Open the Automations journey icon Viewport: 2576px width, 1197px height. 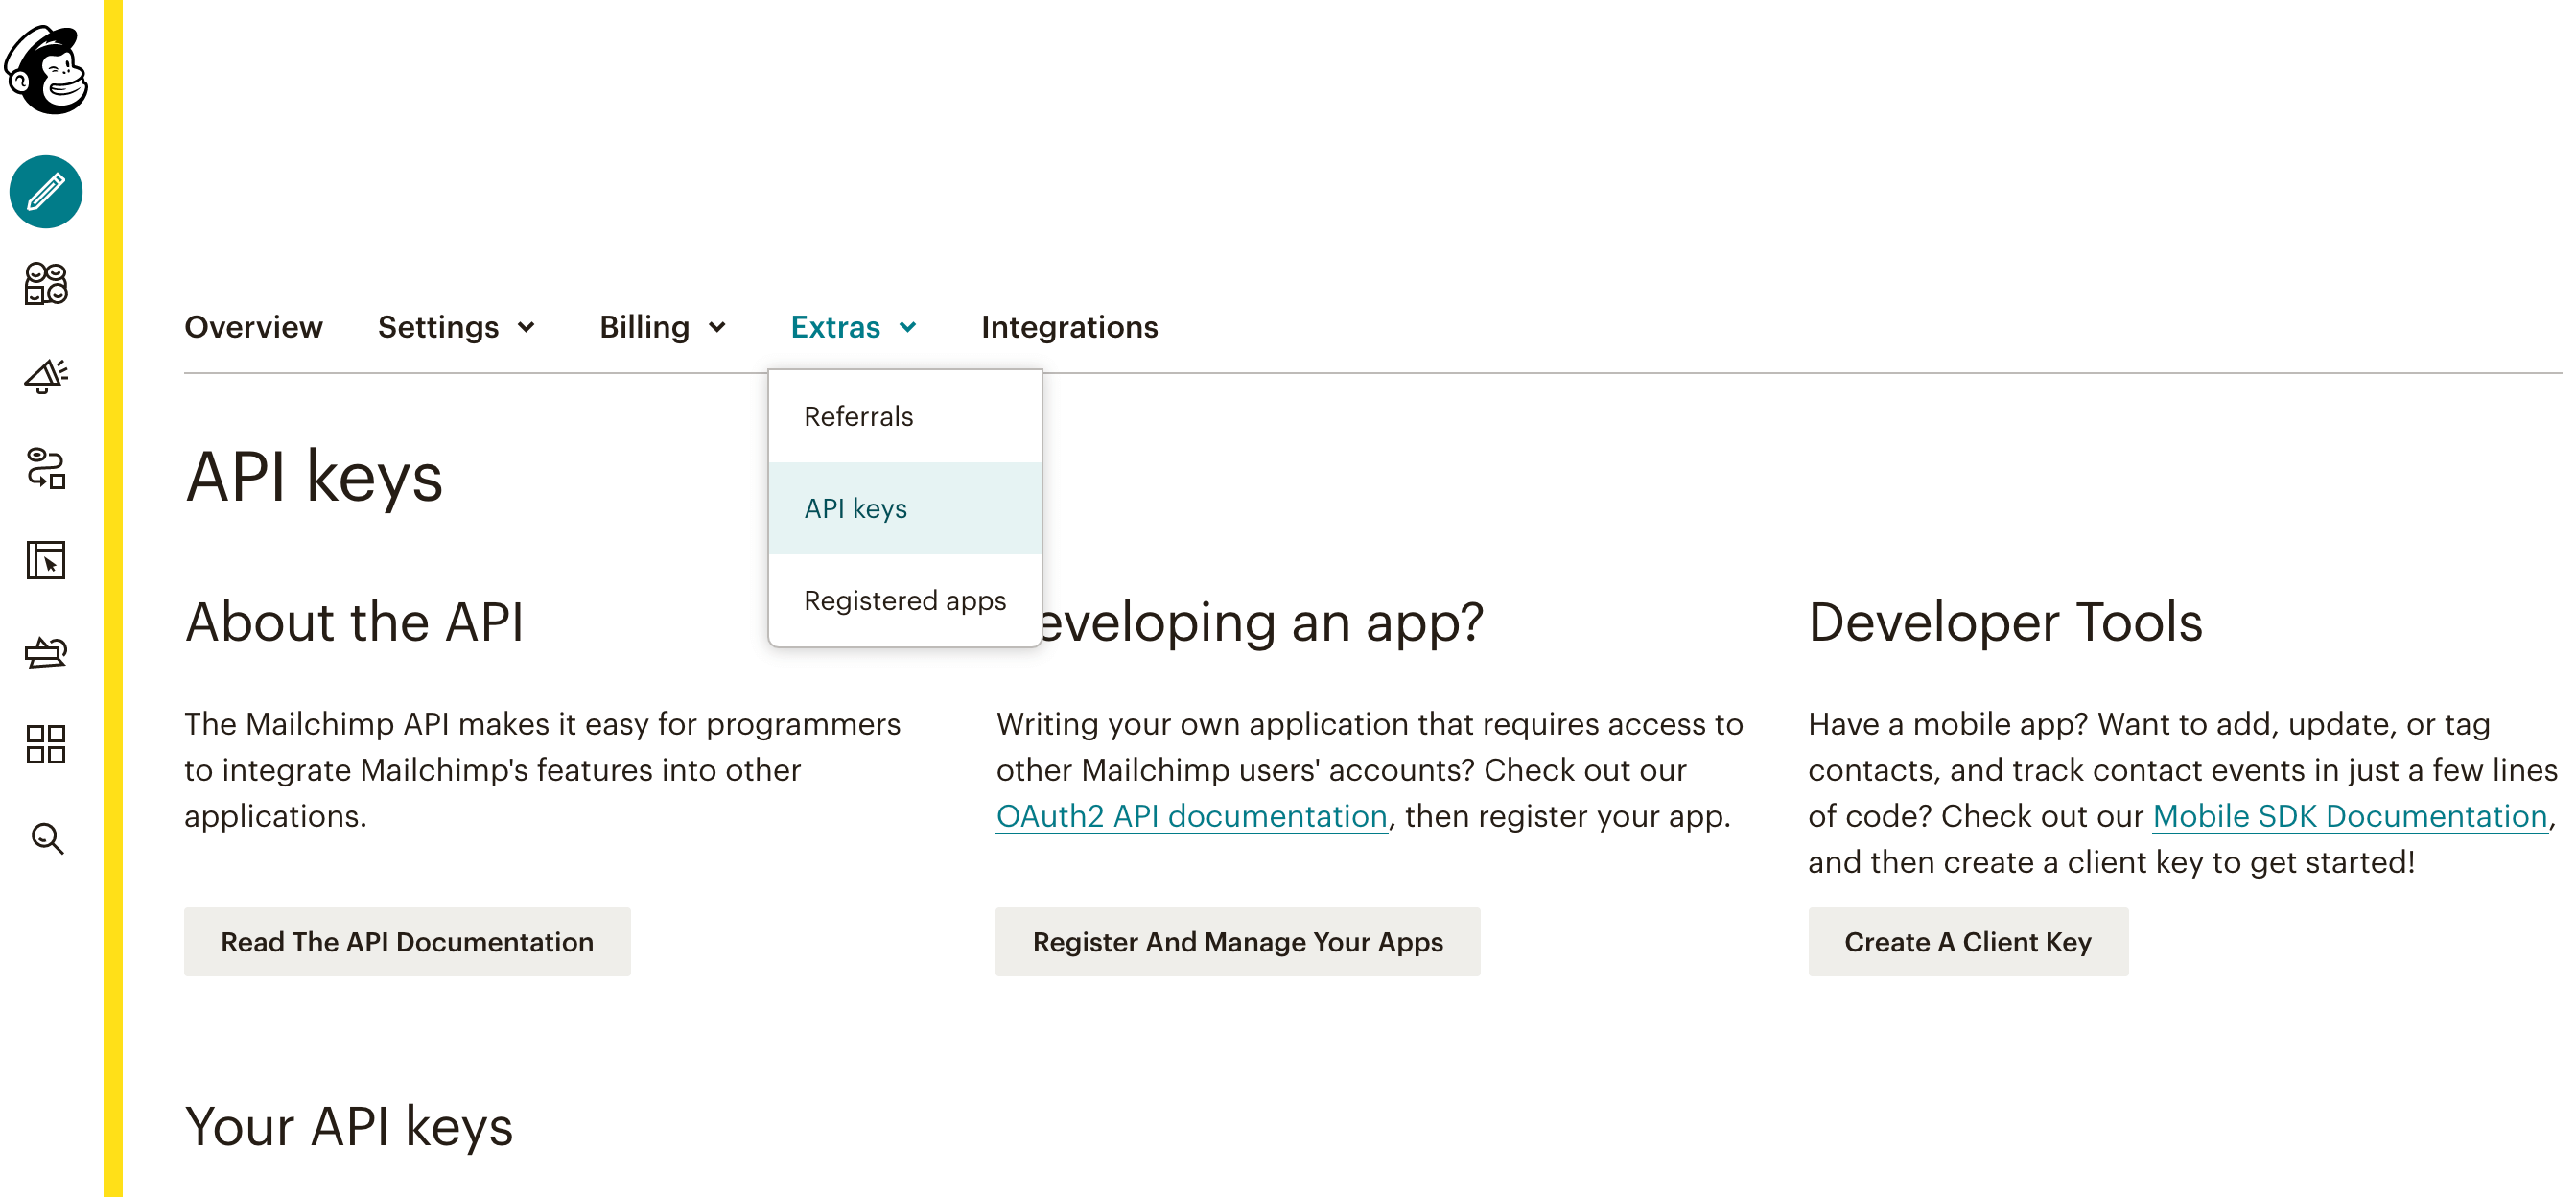point(46,468)
